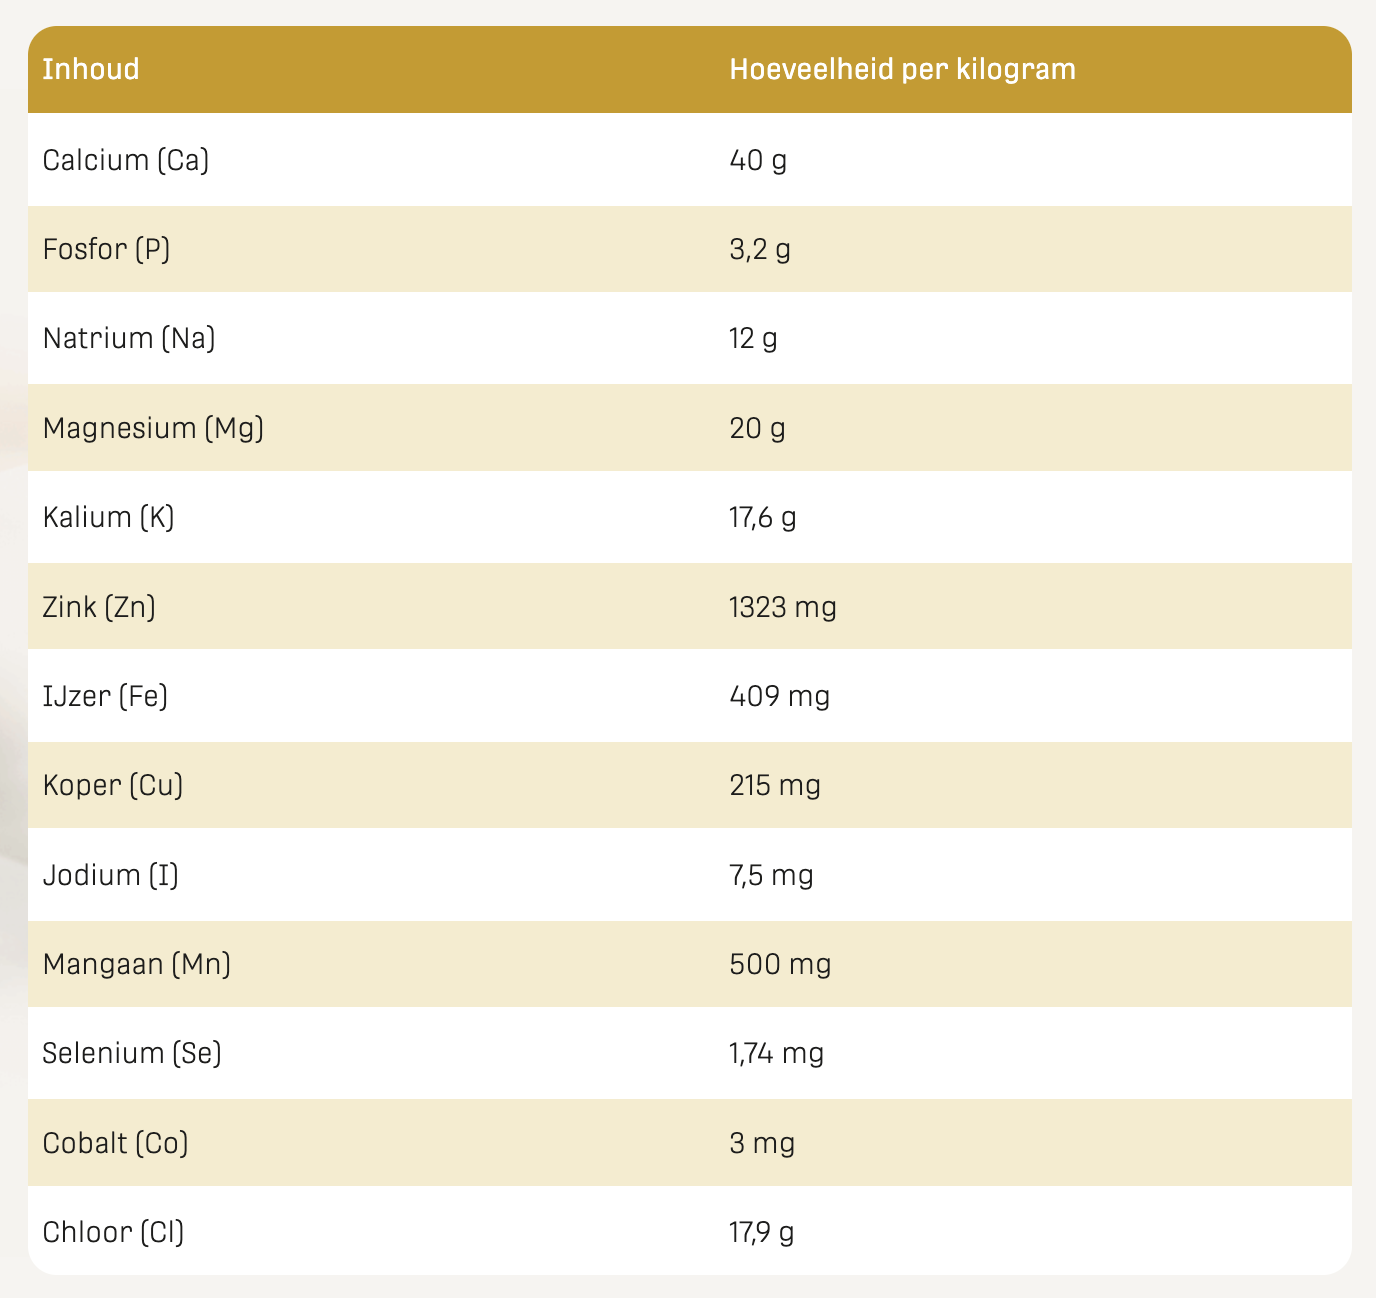
Task: Select the Magnesium (Mg) label
Action: click(153, 428)
